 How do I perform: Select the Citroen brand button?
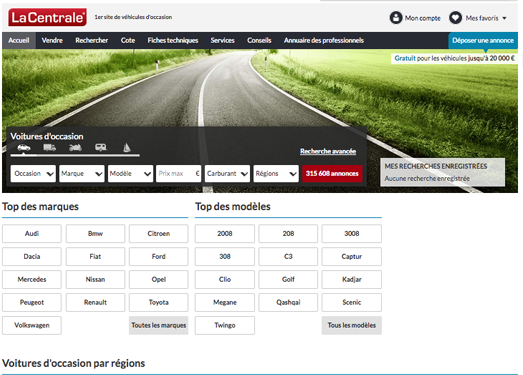[x=159, y=234]
